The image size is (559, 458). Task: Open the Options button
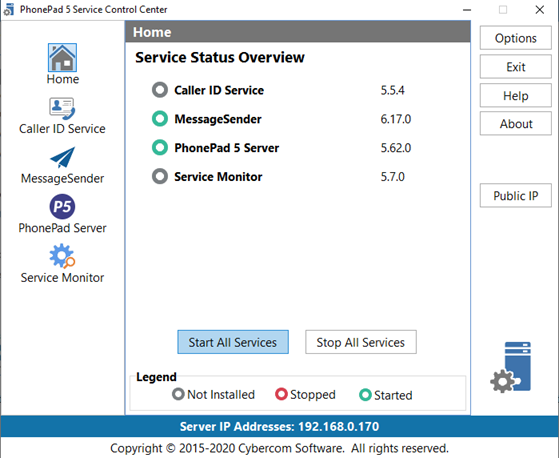(516, 38)
